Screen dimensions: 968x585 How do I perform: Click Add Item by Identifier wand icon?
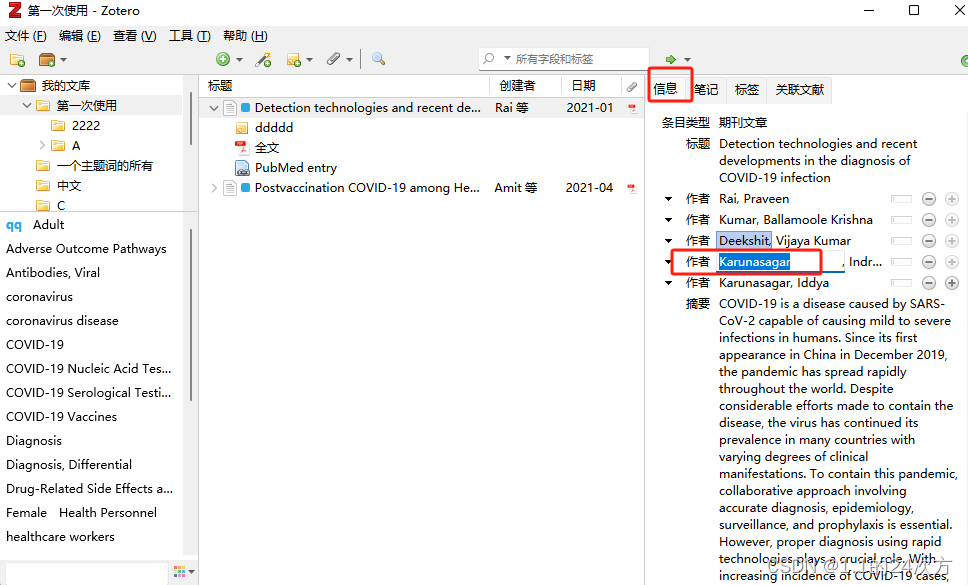coord(264,59)
